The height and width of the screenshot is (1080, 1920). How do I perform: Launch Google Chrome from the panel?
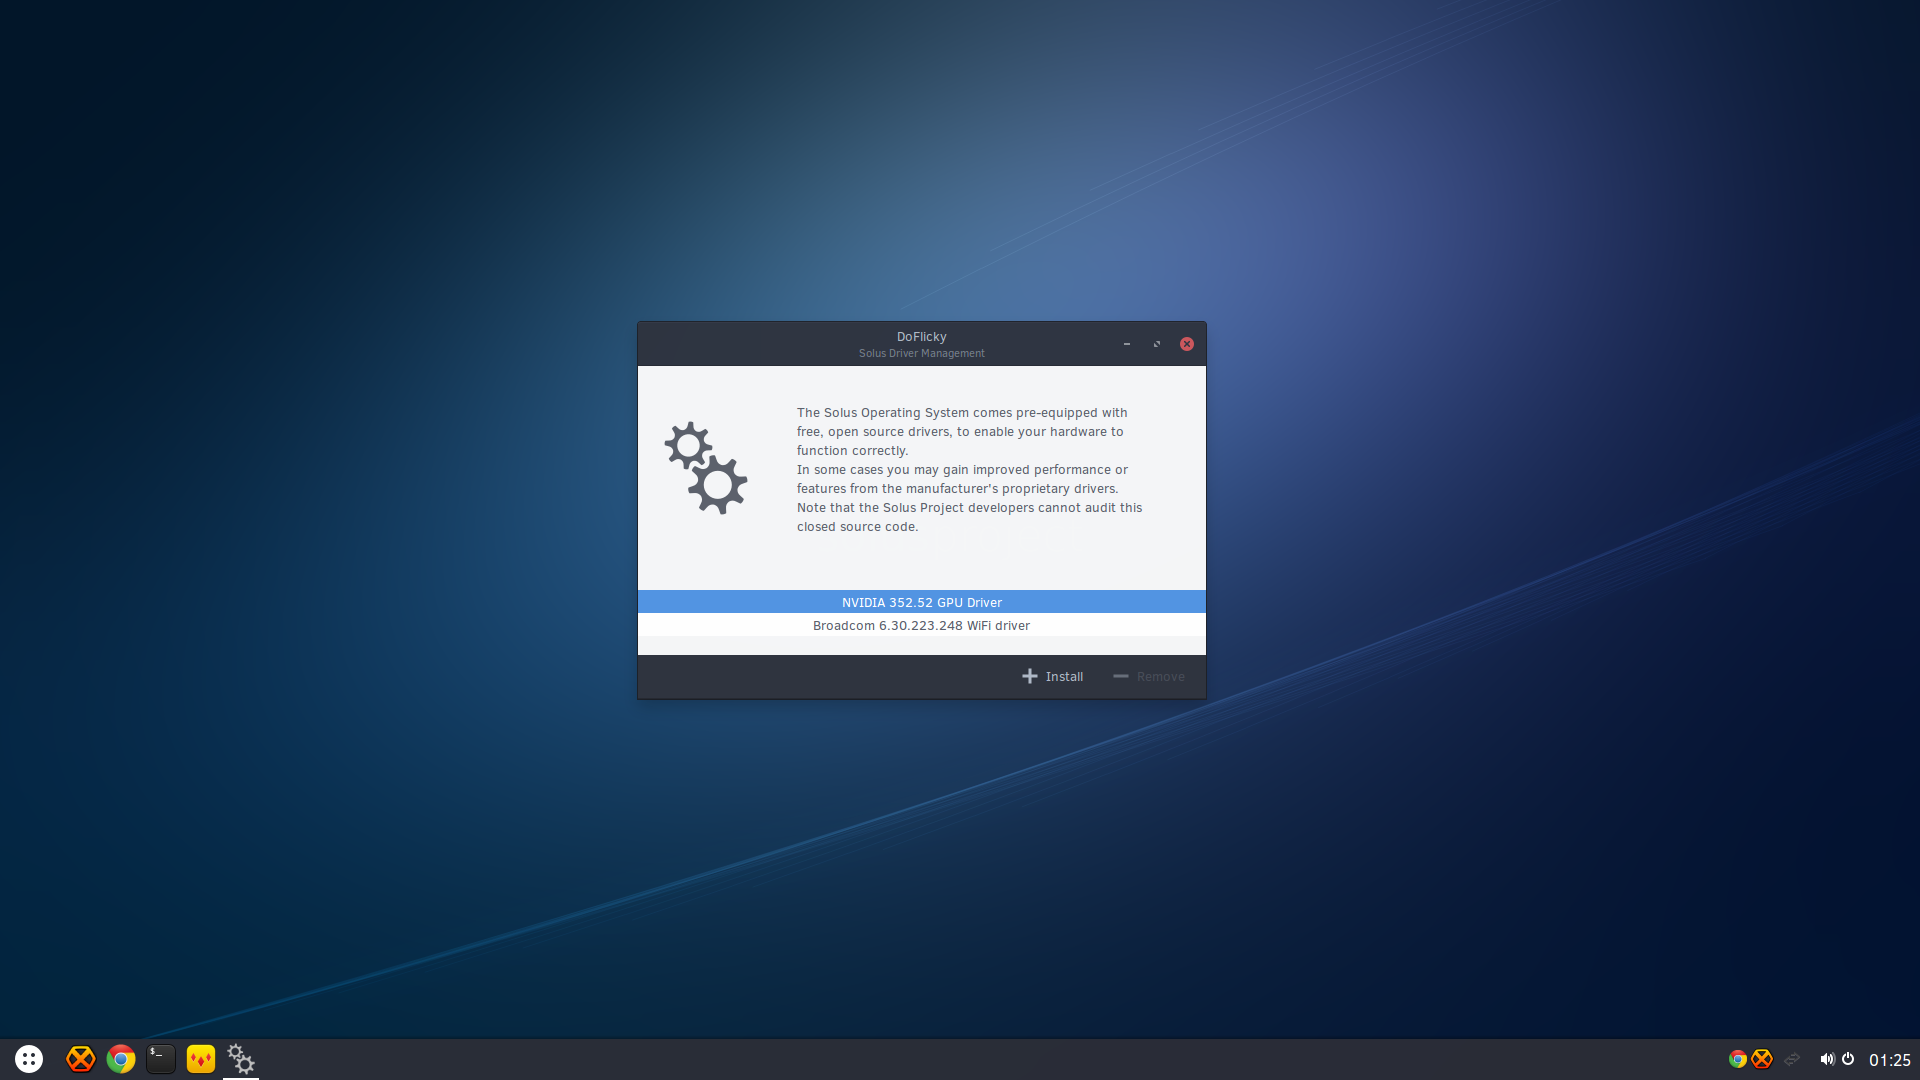(121, 1059)
